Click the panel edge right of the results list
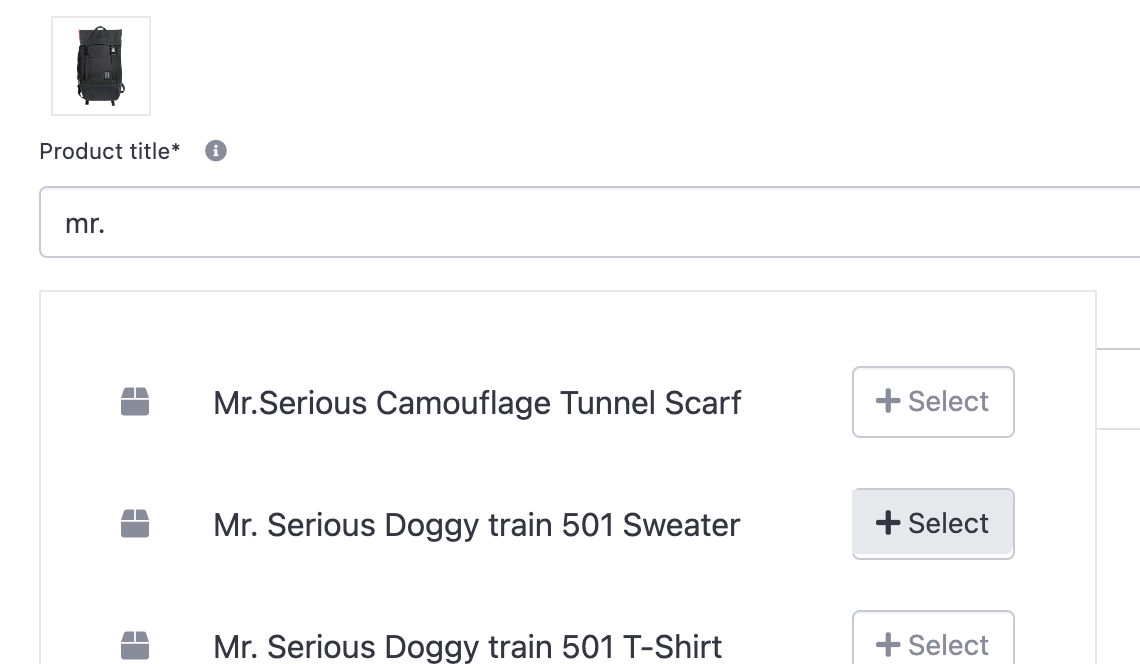This screenshot has height=664, width=1140. 1118,389
